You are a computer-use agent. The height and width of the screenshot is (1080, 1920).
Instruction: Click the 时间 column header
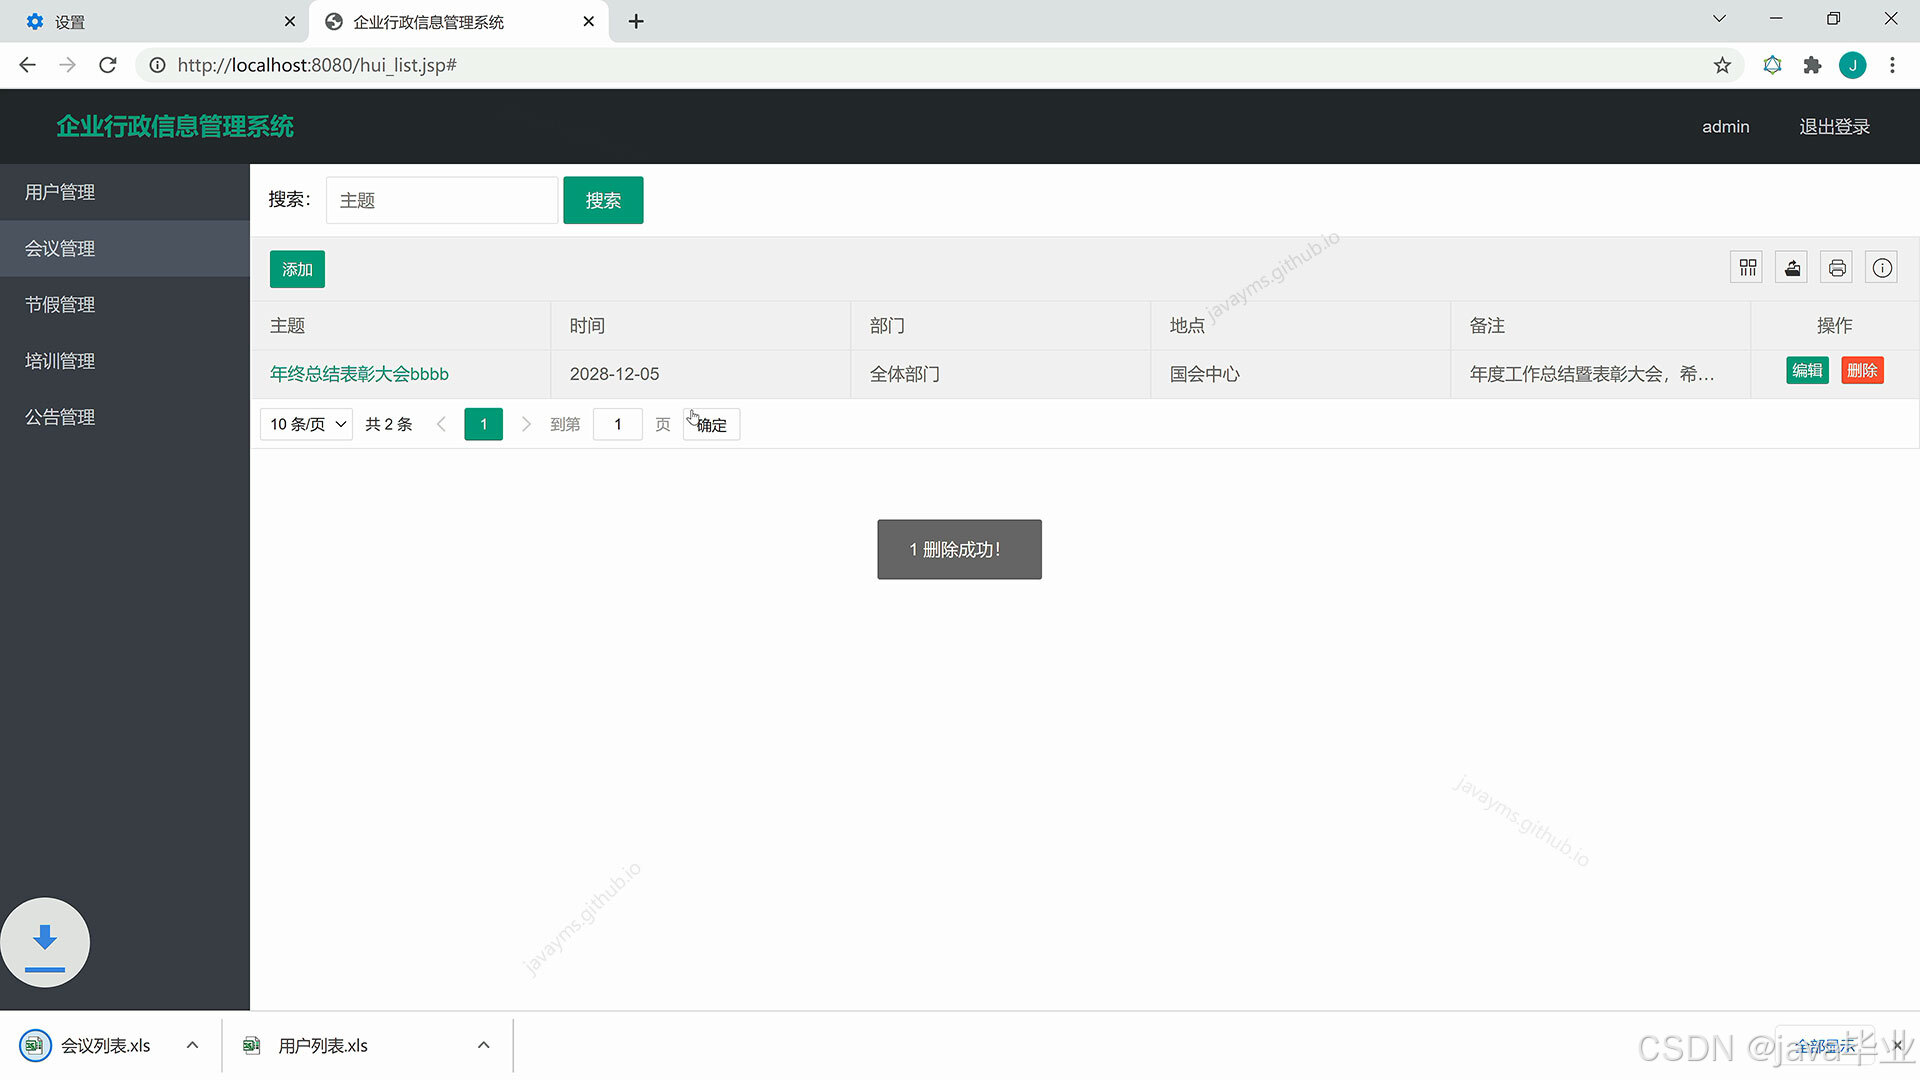click(x=700, y=326)
